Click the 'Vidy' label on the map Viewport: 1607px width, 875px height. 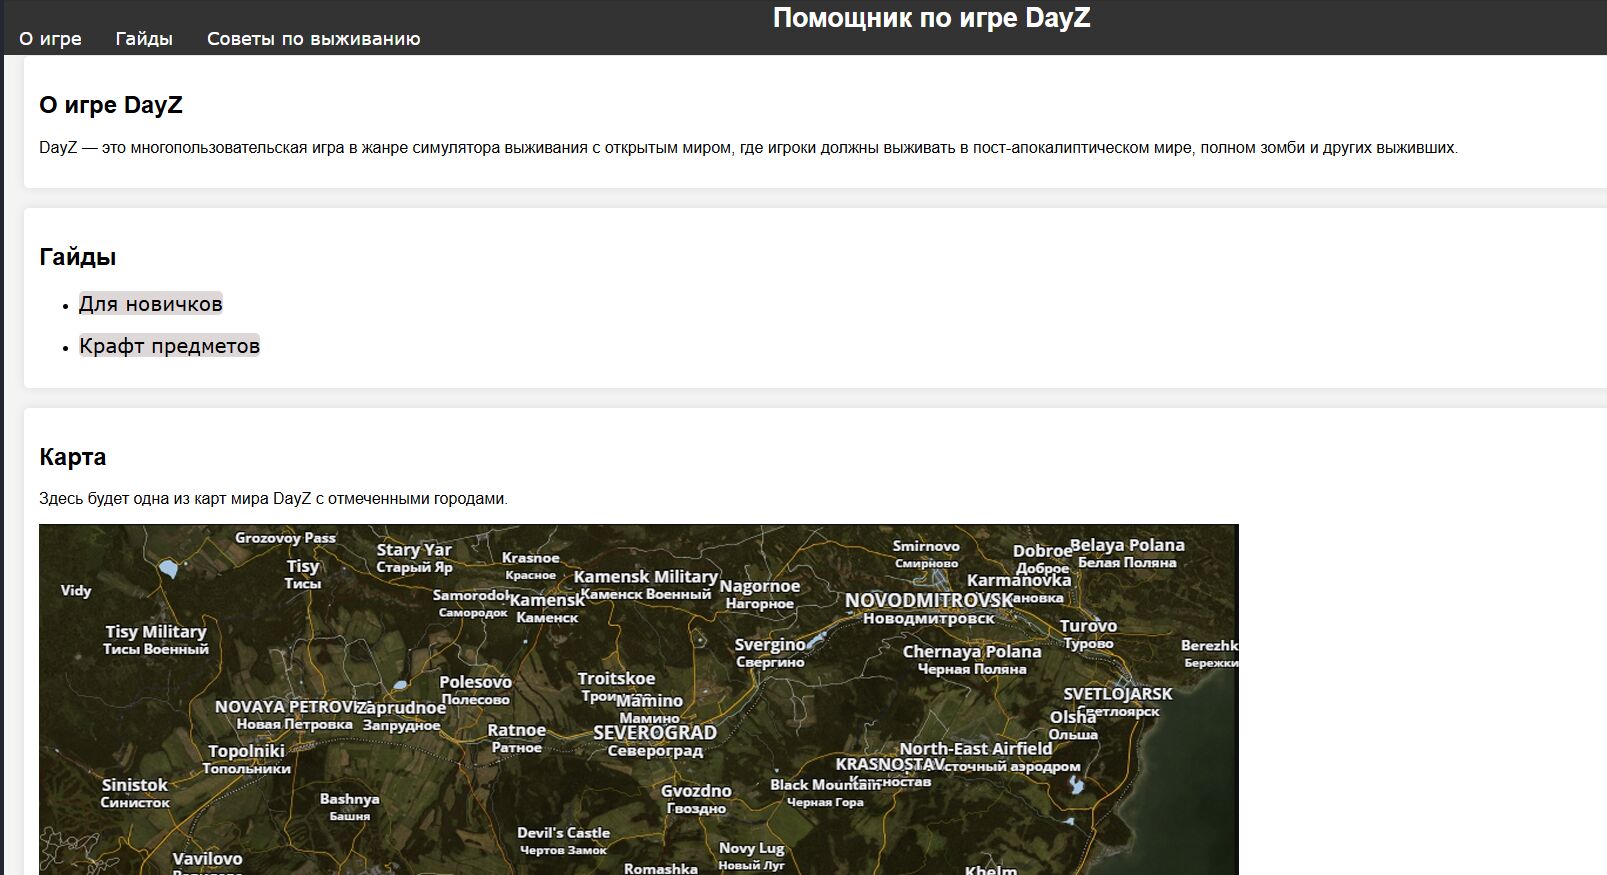click(x=76, y=590)
